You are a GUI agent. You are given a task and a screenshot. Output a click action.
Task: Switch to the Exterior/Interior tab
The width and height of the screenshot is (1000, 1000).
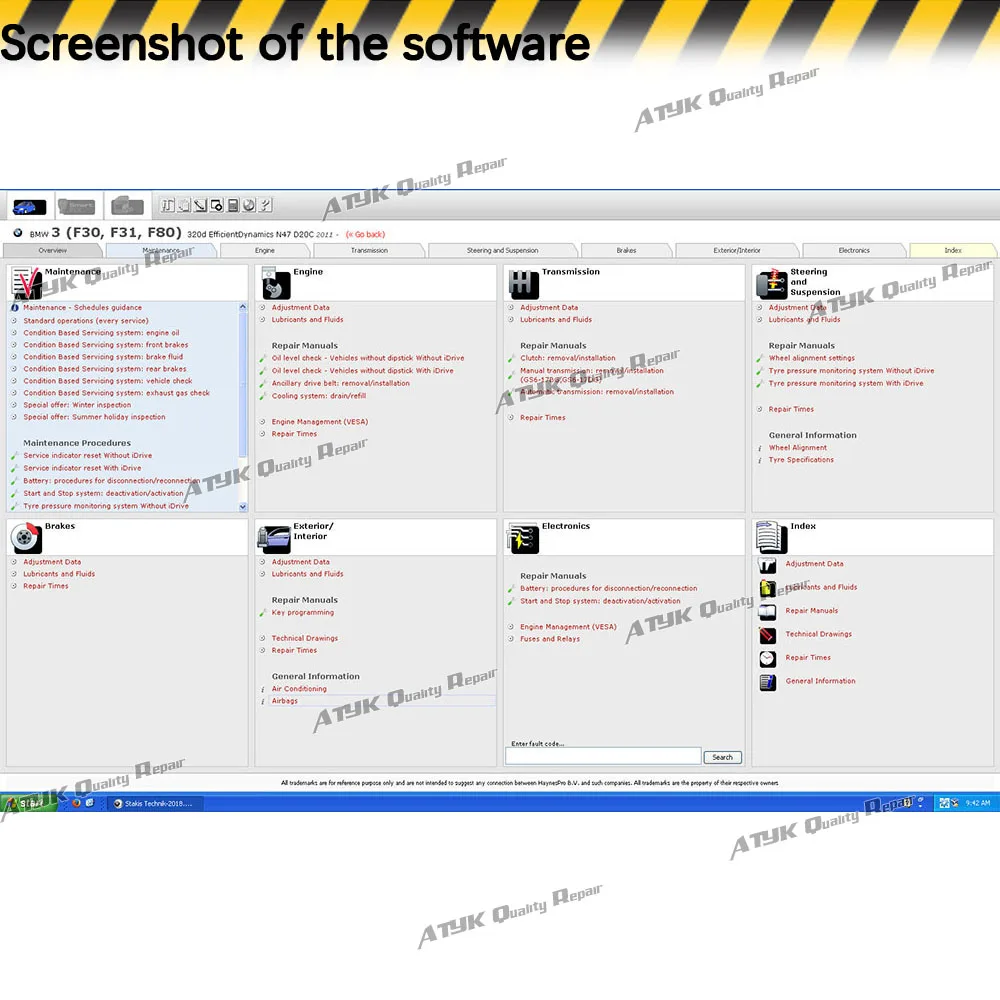[737, 251]
